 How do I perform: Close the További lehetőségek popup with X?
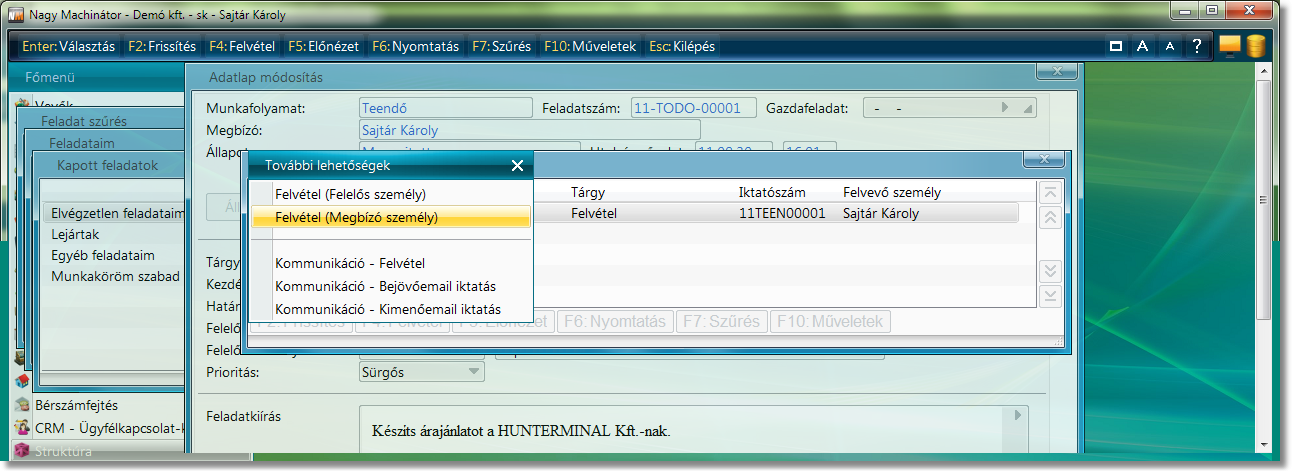[517, 166]
